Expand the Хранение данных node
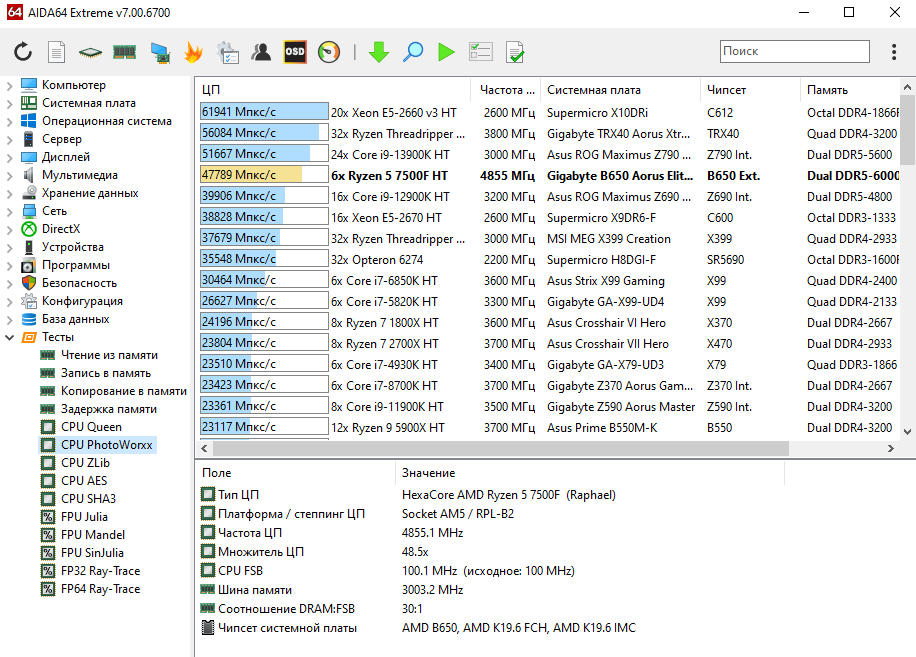Image resolution: width=916 pixels, height=657 pixels. point(9,193)
